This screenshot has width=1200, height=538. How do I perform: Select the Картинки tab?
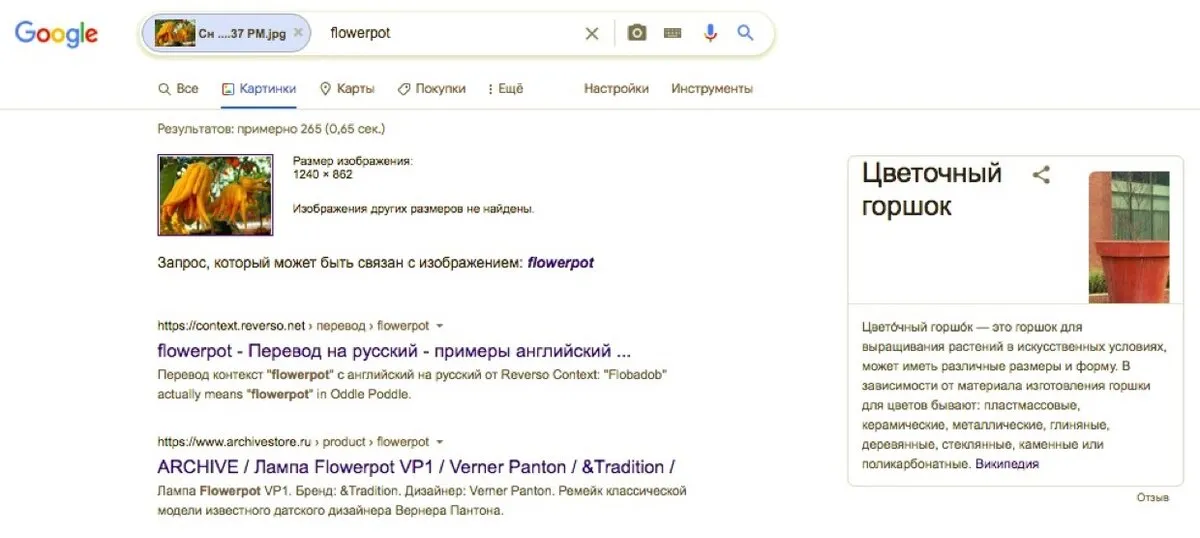point(259,88)
